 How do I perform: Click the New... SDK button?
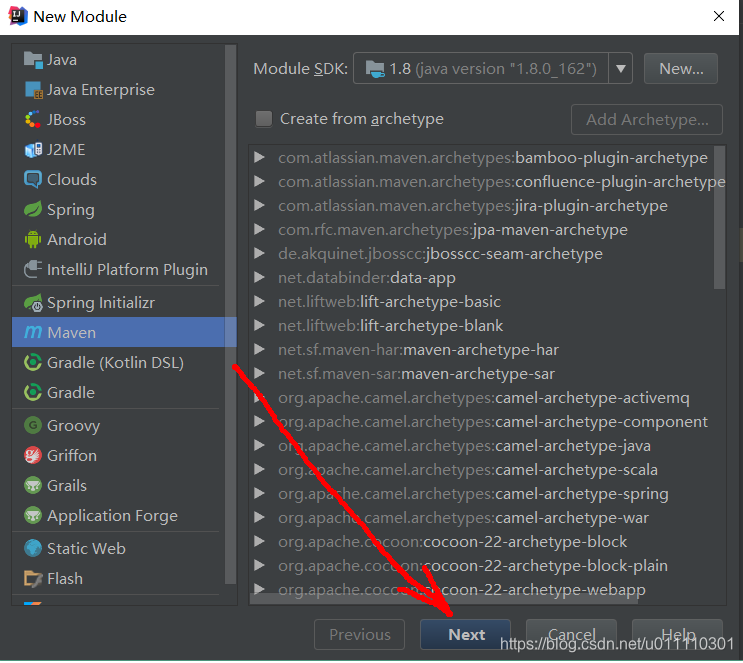tap(681, 69)
